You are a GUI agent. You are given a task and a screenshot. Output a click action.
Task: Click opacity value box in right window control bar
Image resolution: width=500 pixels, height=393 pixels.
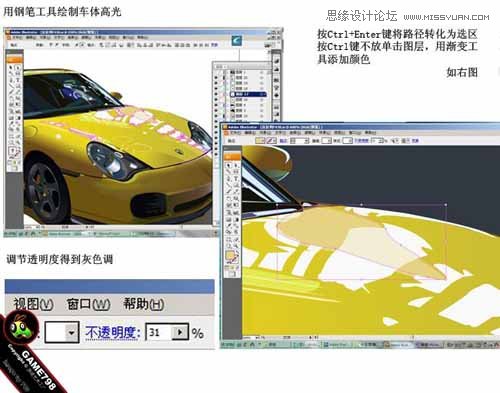coord(378,141)
